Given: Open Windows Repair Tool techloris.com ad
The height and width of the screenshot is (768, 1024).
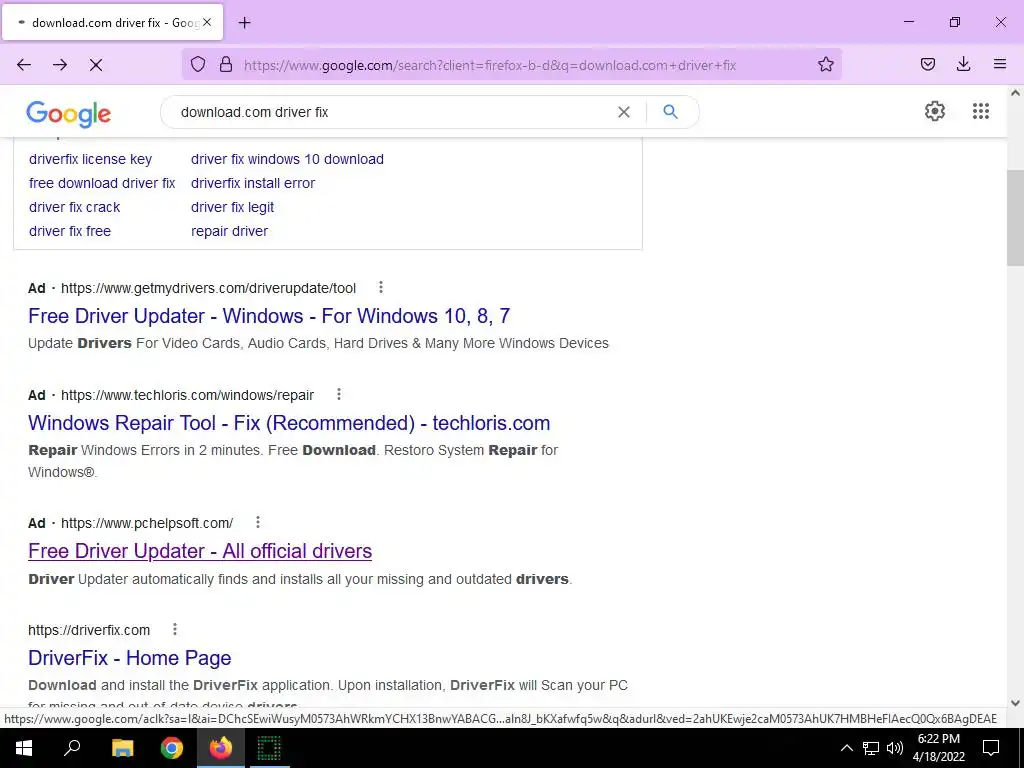Looking at the screenshot, I should tap(289, 423).
